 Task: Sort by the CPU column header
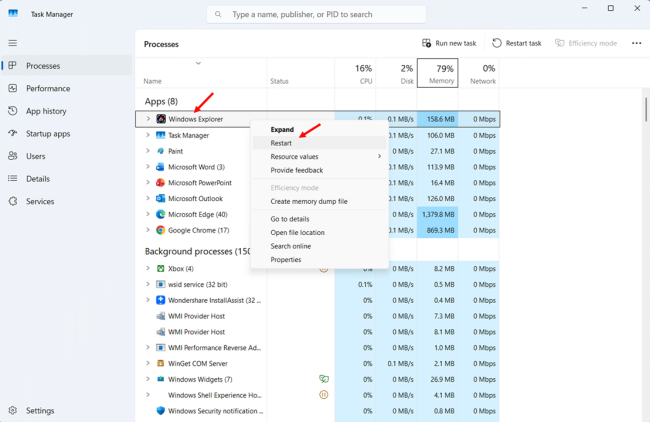tap(355, 73)
